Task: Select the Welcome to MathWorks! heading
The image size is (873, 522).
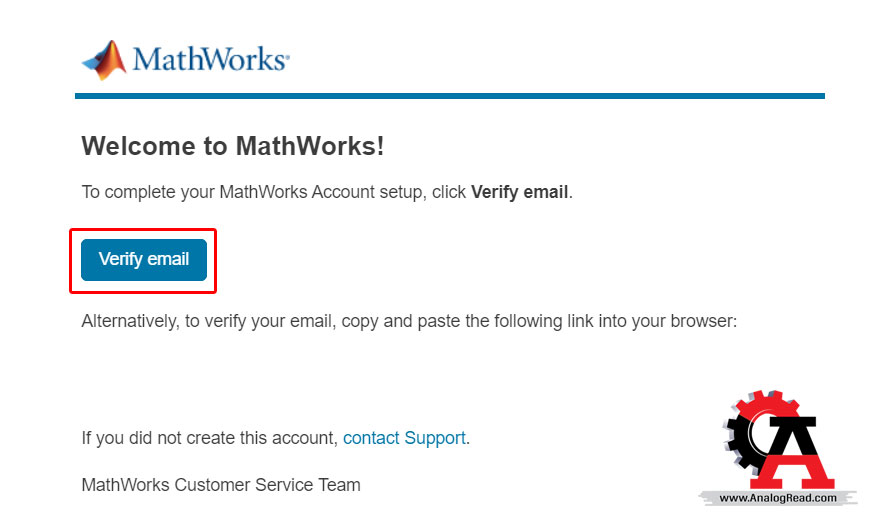Action: 233,146
